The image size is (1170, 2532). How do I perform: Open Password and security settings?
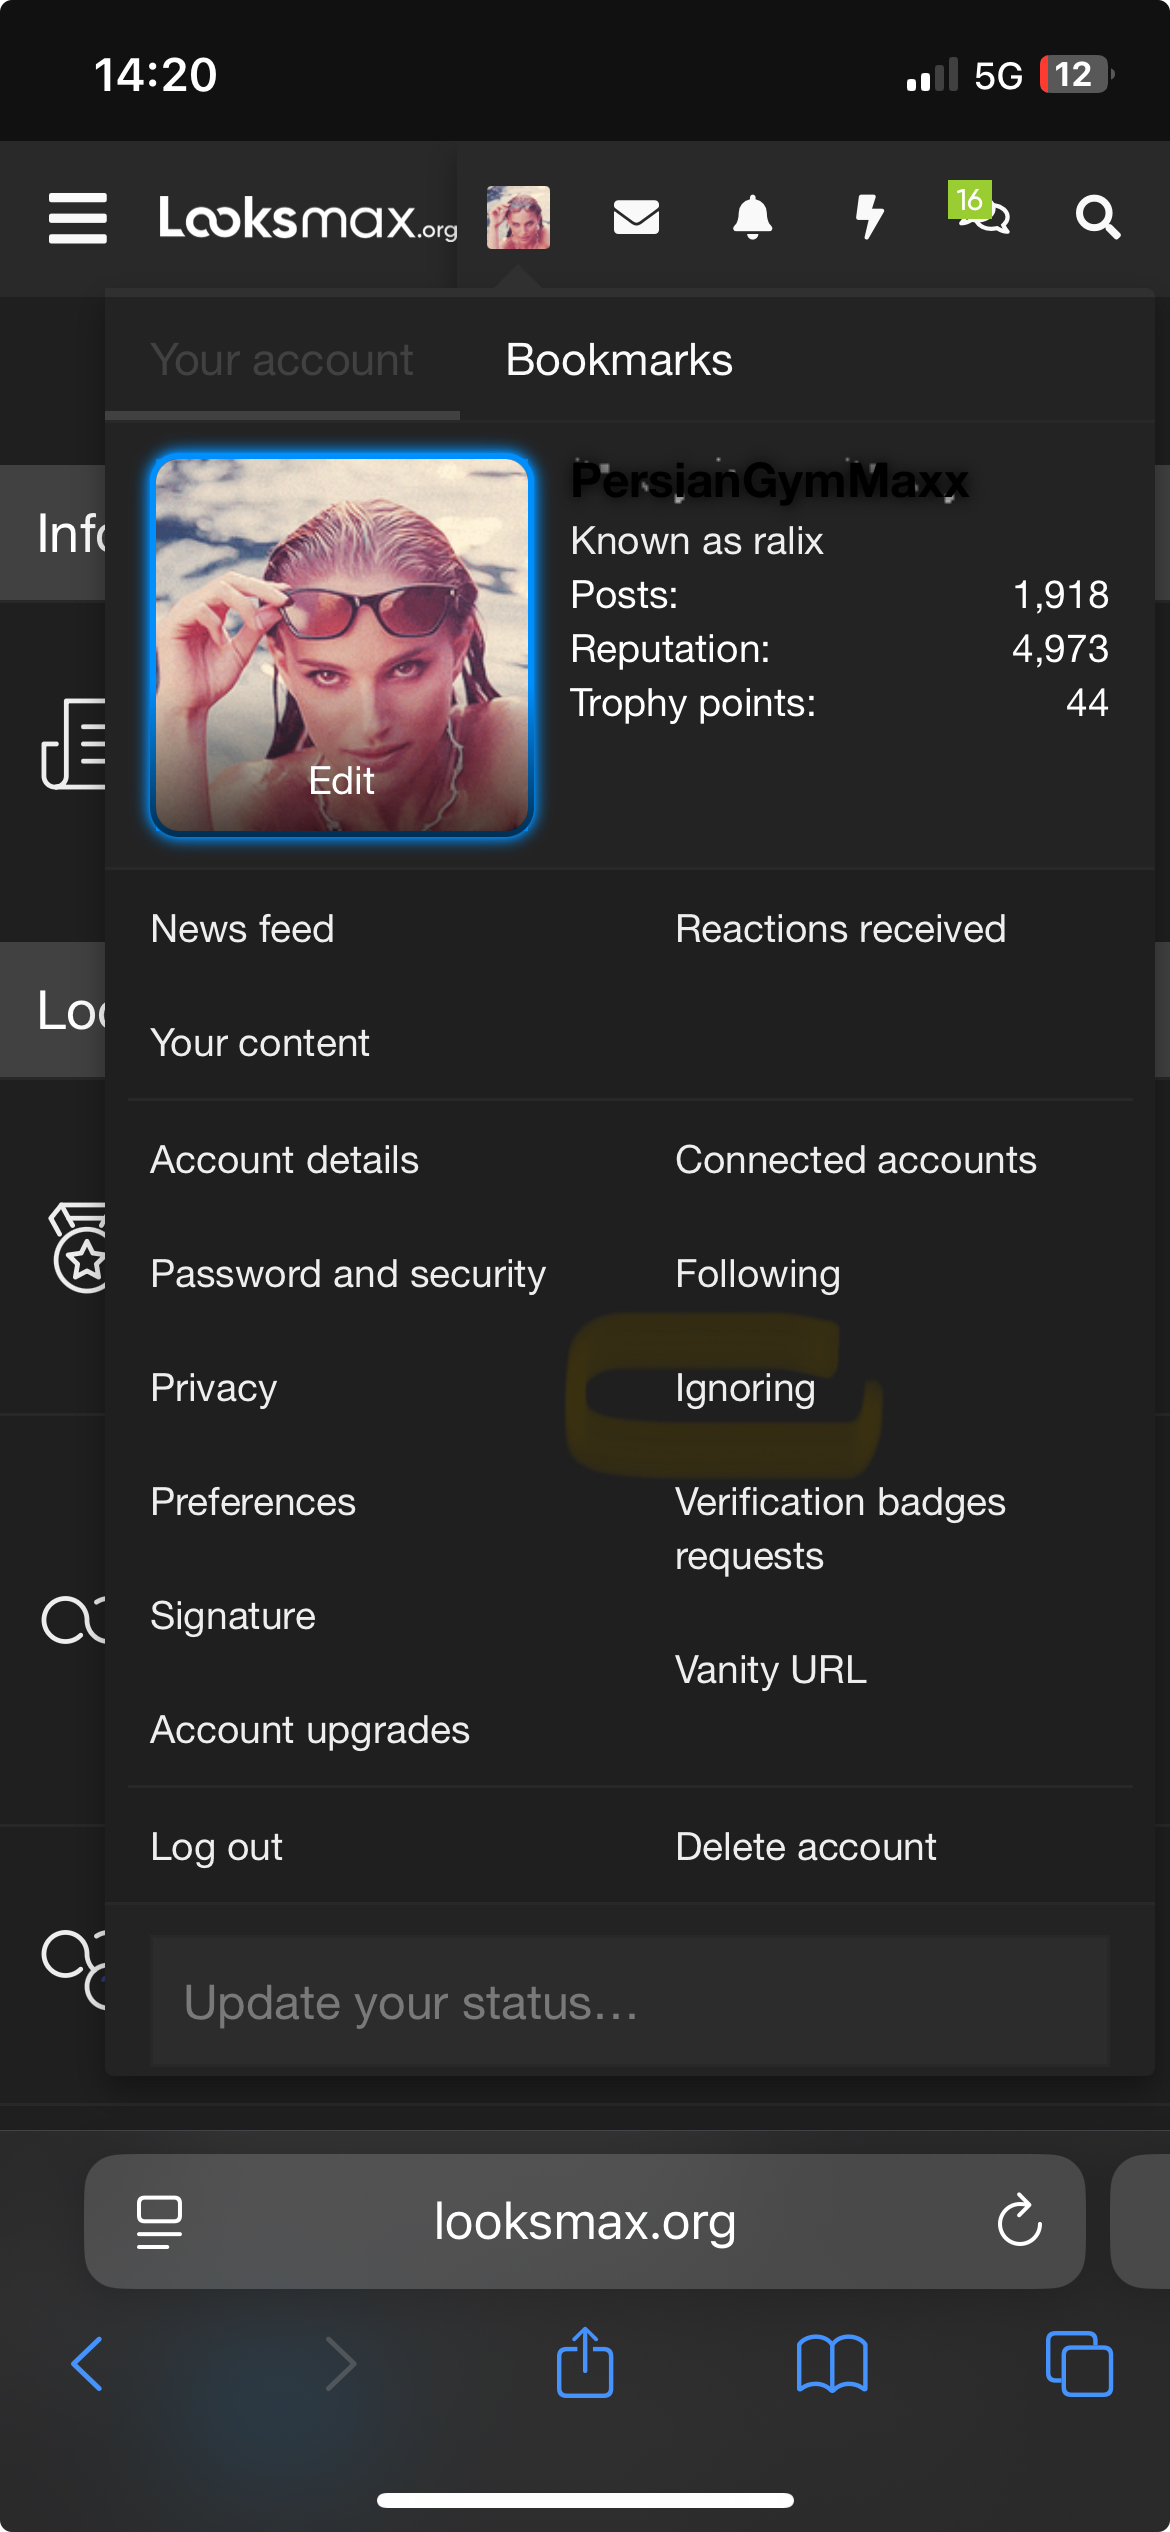(348, 1274)
